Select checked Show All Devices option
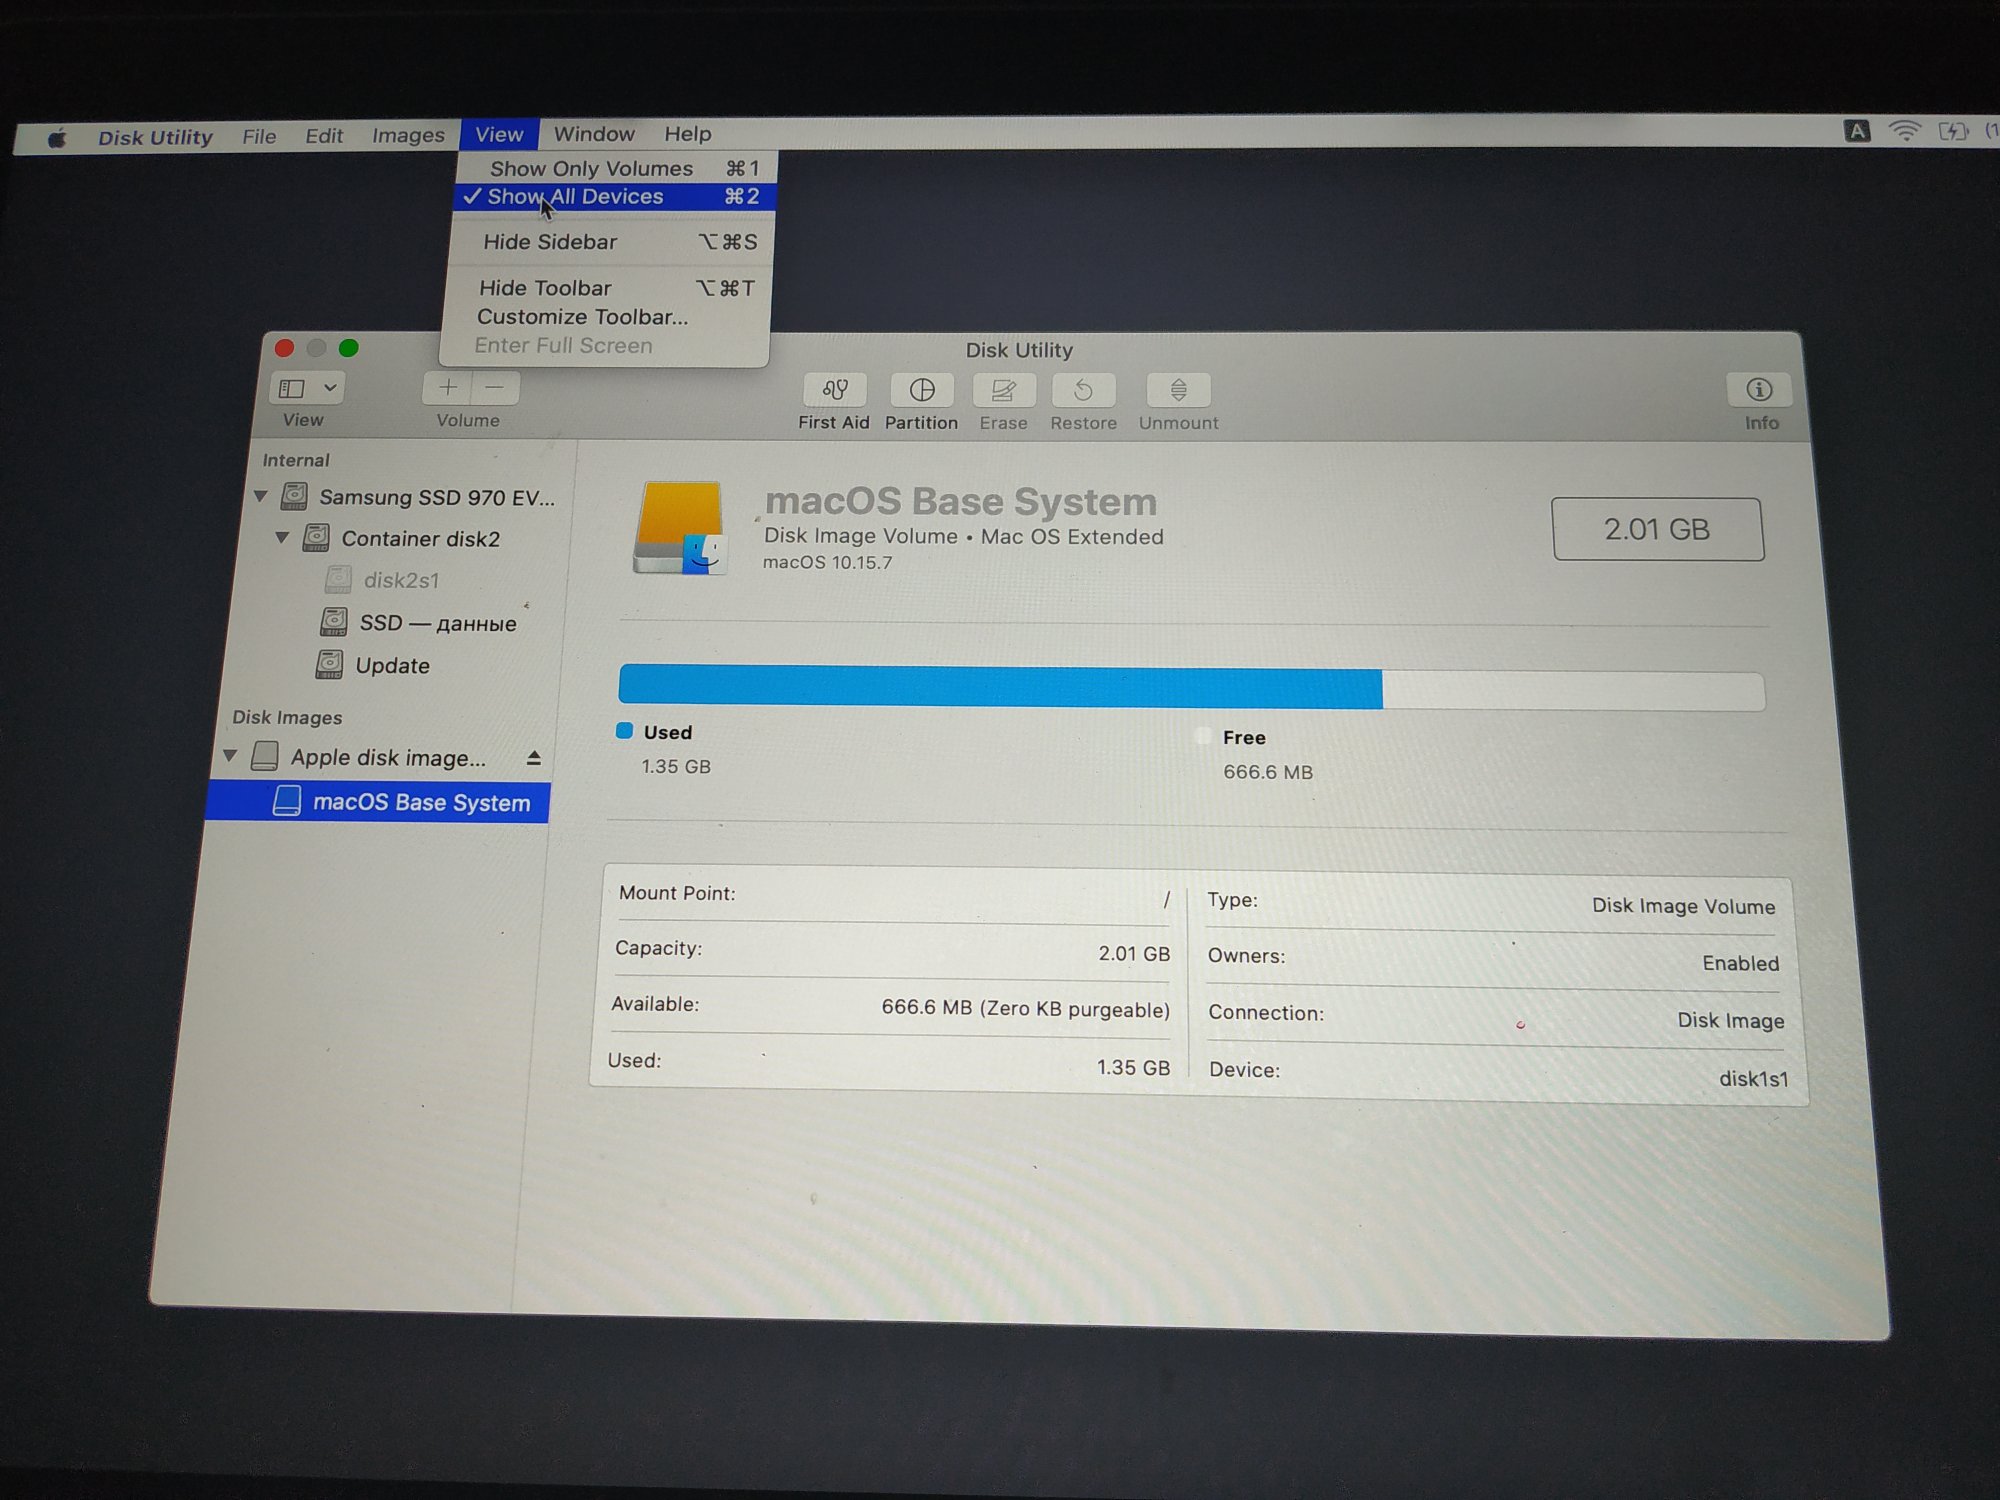This screenshot has height=1500, width=2000. 575,197
